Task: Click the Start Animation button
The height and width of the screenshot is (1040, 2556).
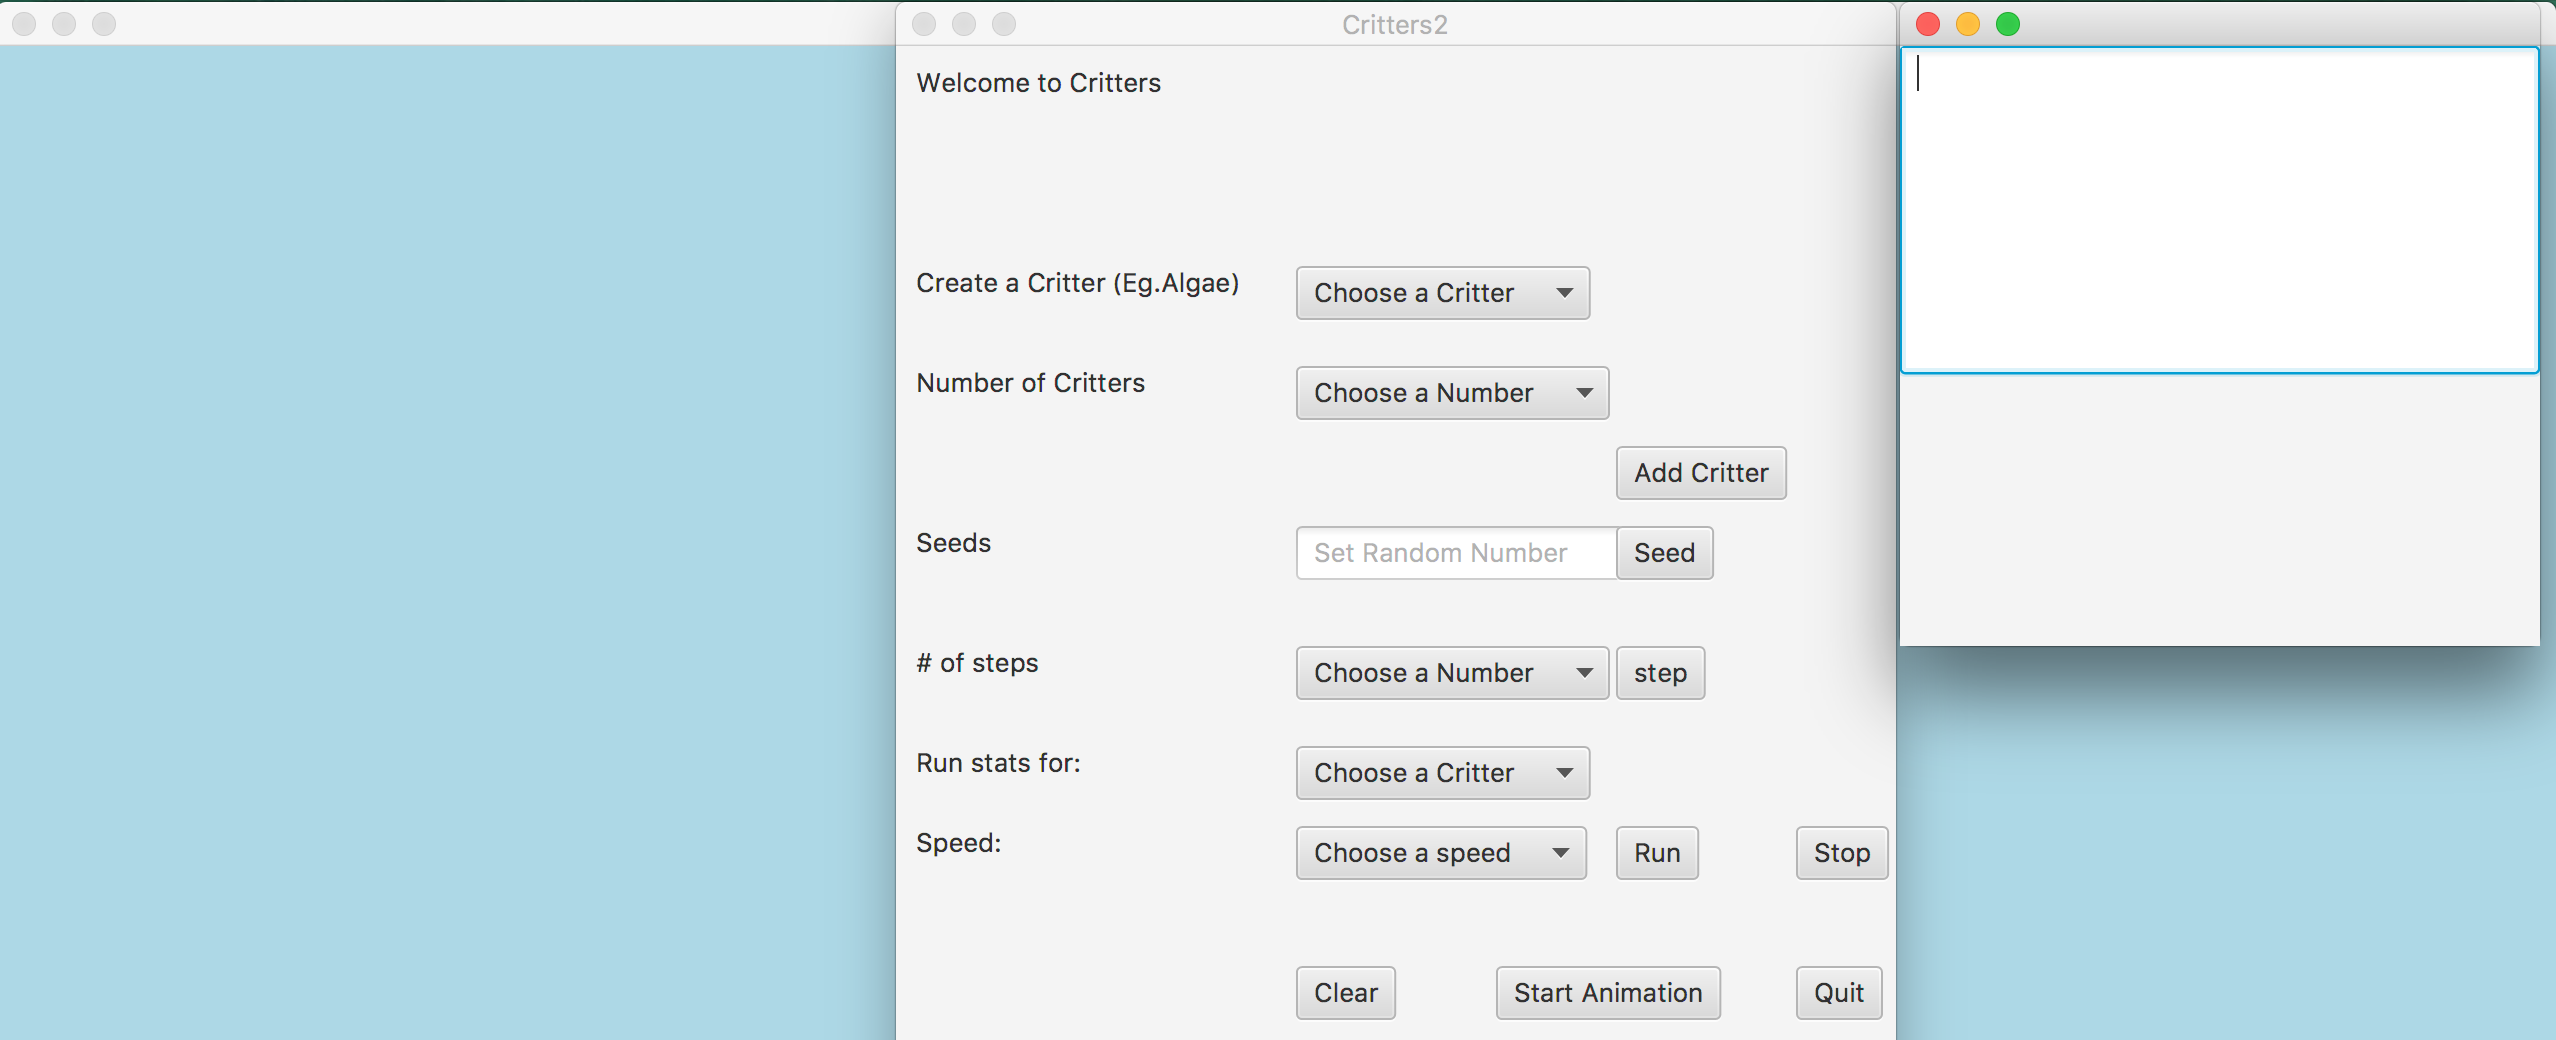Action: tap(1606, 992)
